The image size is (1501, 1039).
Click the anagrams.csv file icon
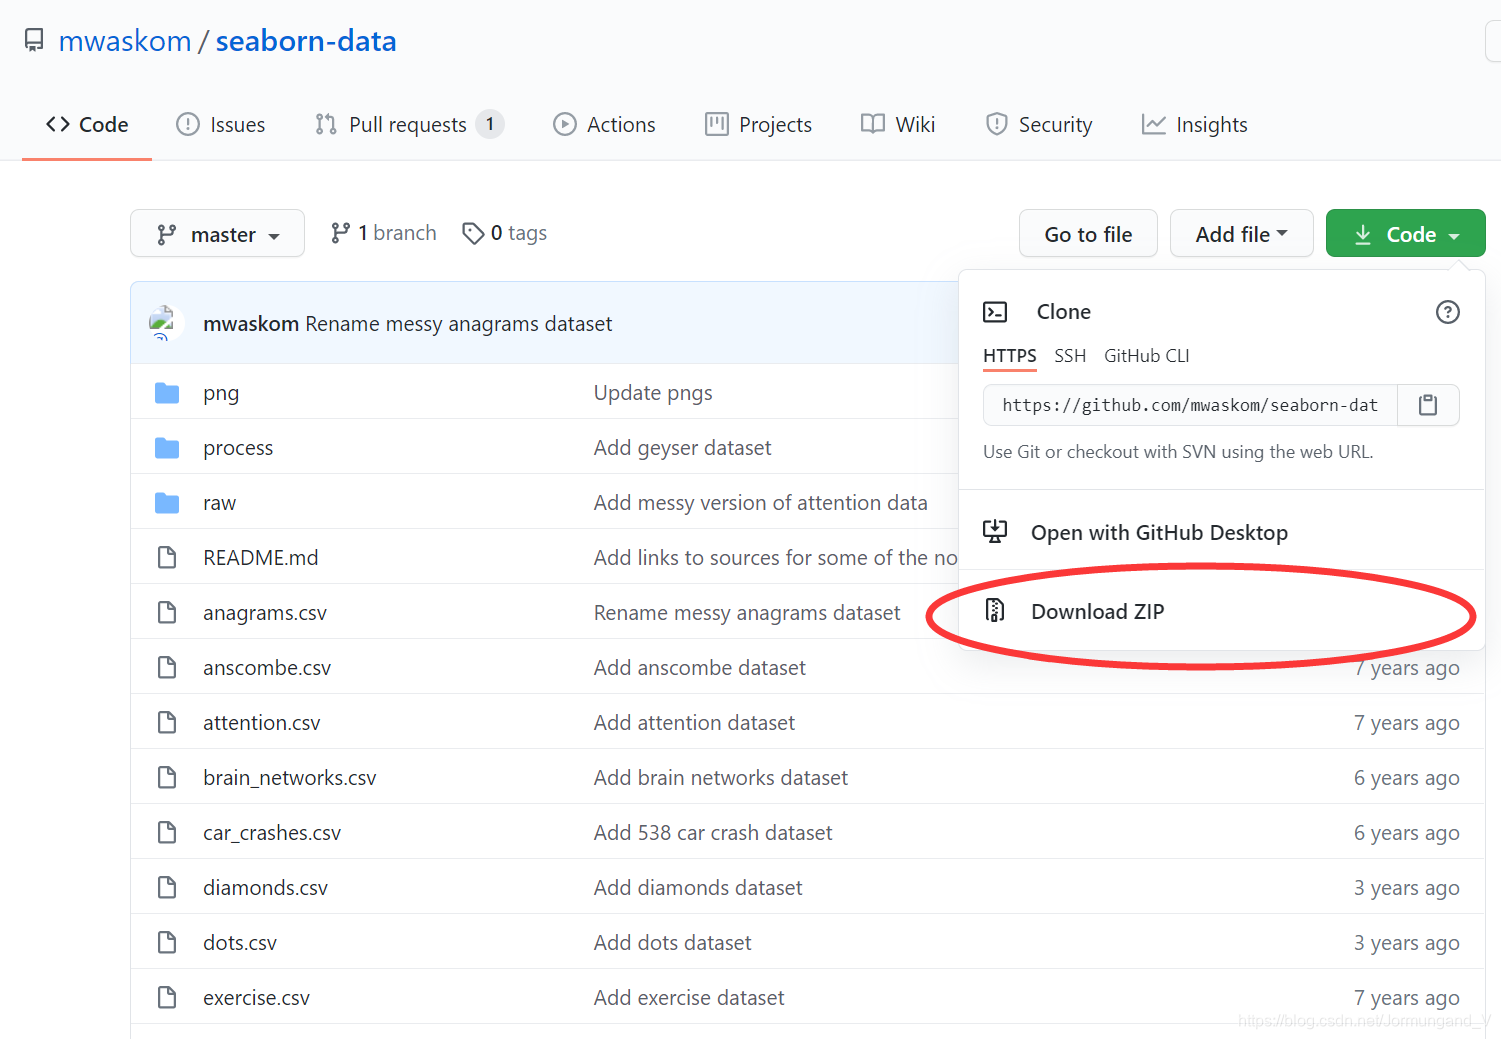167,612
